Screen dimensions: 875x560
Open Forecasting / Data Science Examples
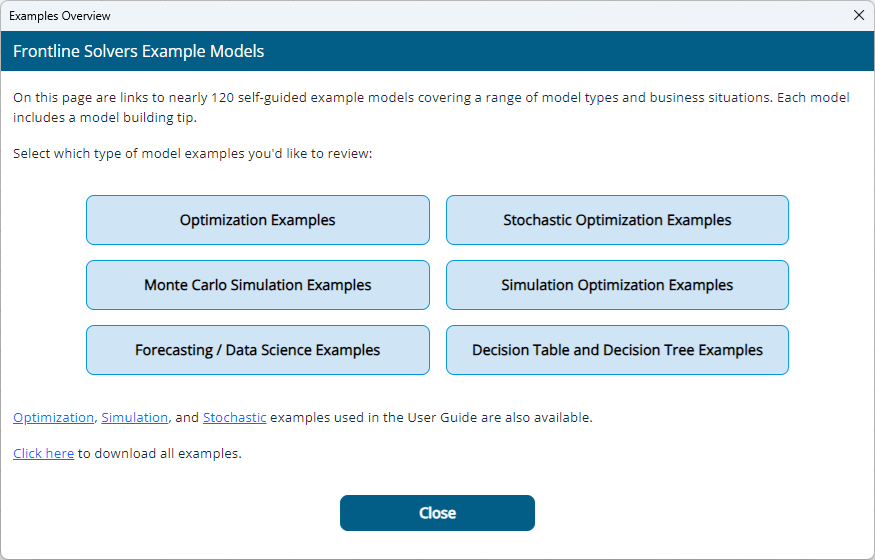click(257, 350)
